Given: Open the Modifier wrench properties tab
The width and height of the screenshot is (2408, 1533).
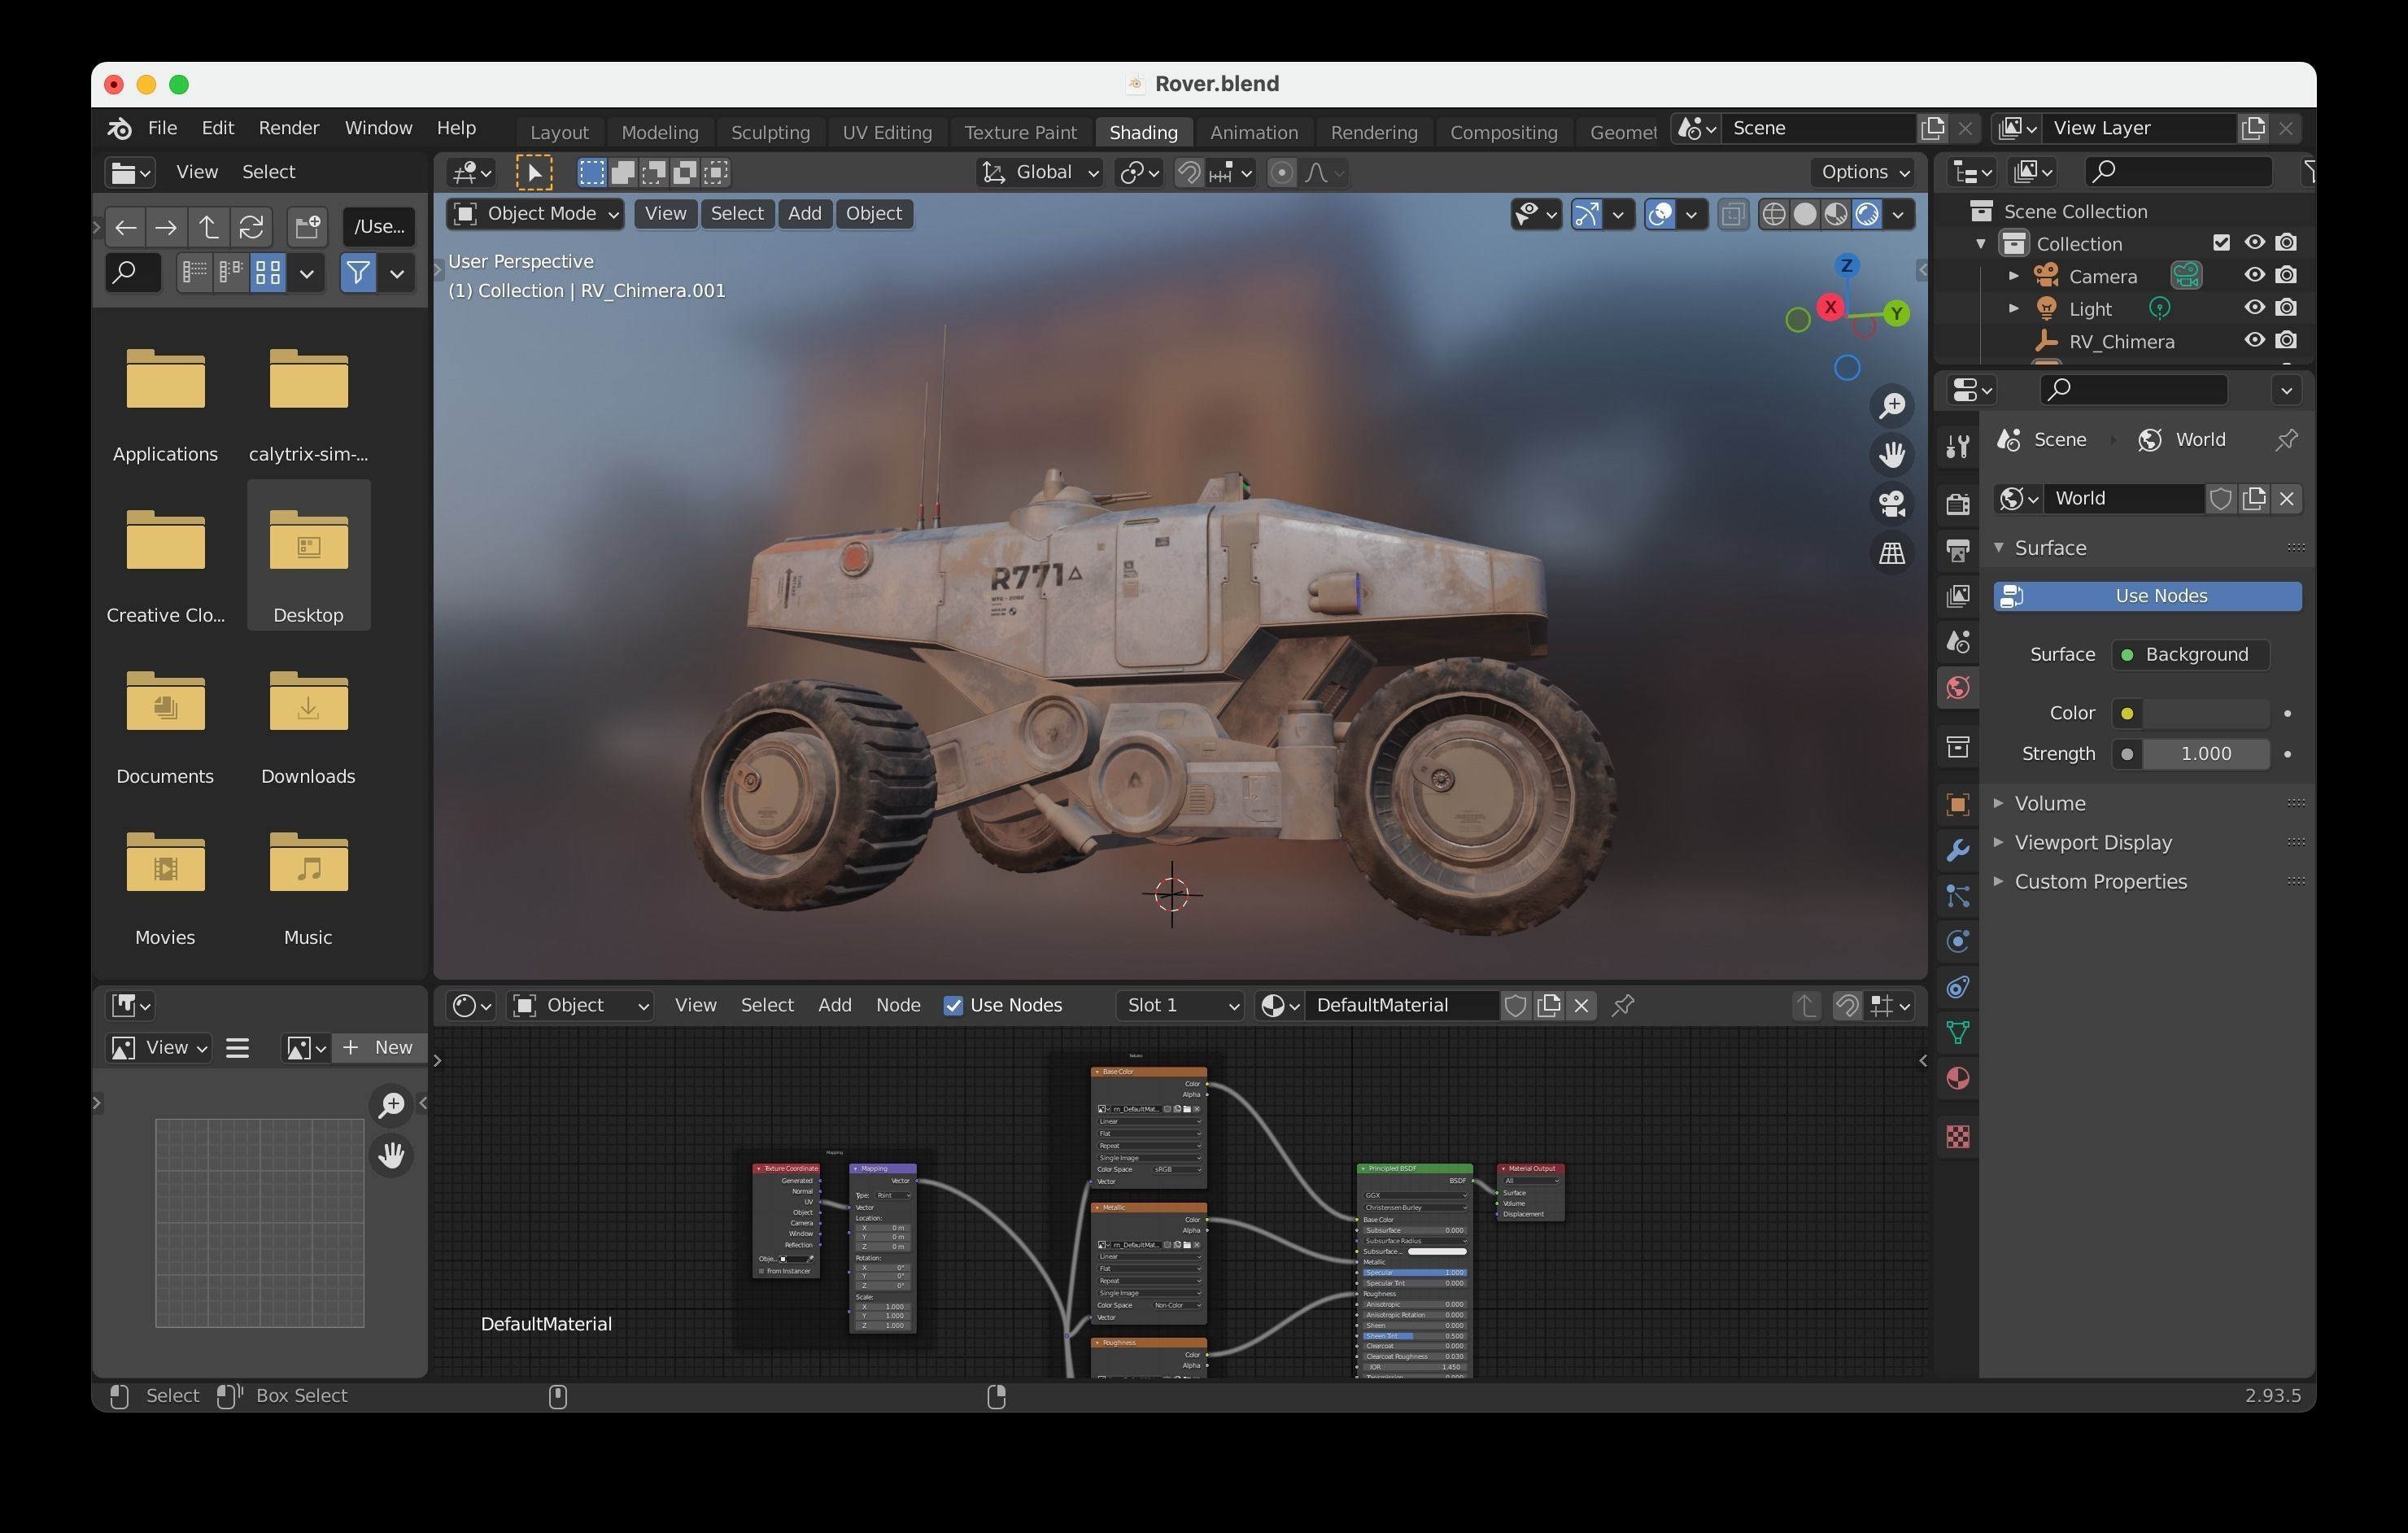Looking at the screenshot, I should tap(1957, 851).
